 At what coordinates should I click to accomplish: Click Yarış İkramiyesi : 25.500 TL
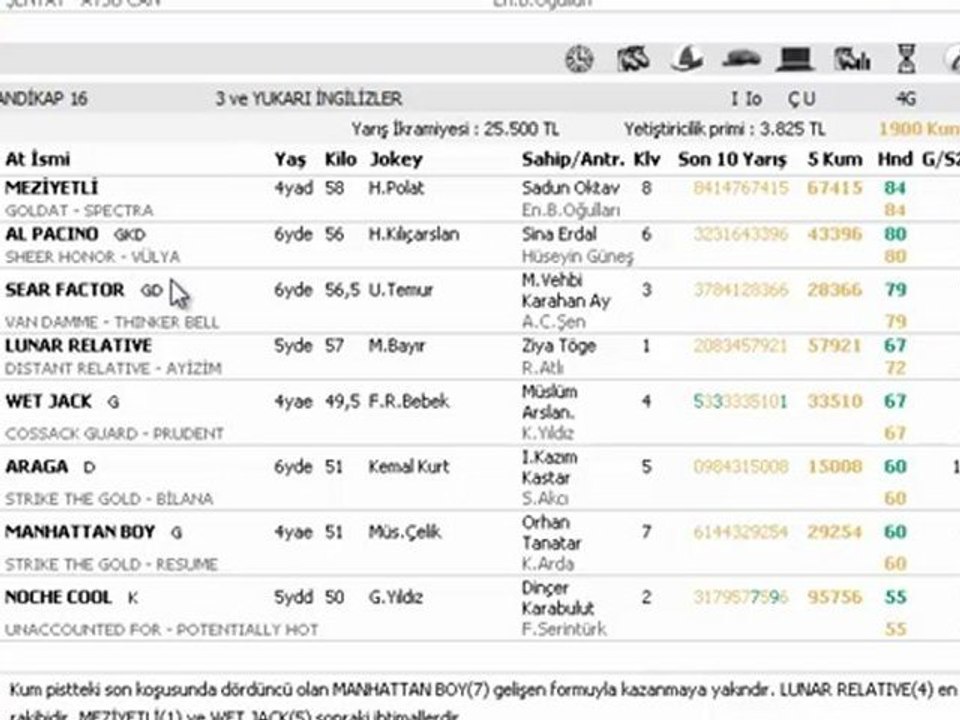(x=455, y=130)
